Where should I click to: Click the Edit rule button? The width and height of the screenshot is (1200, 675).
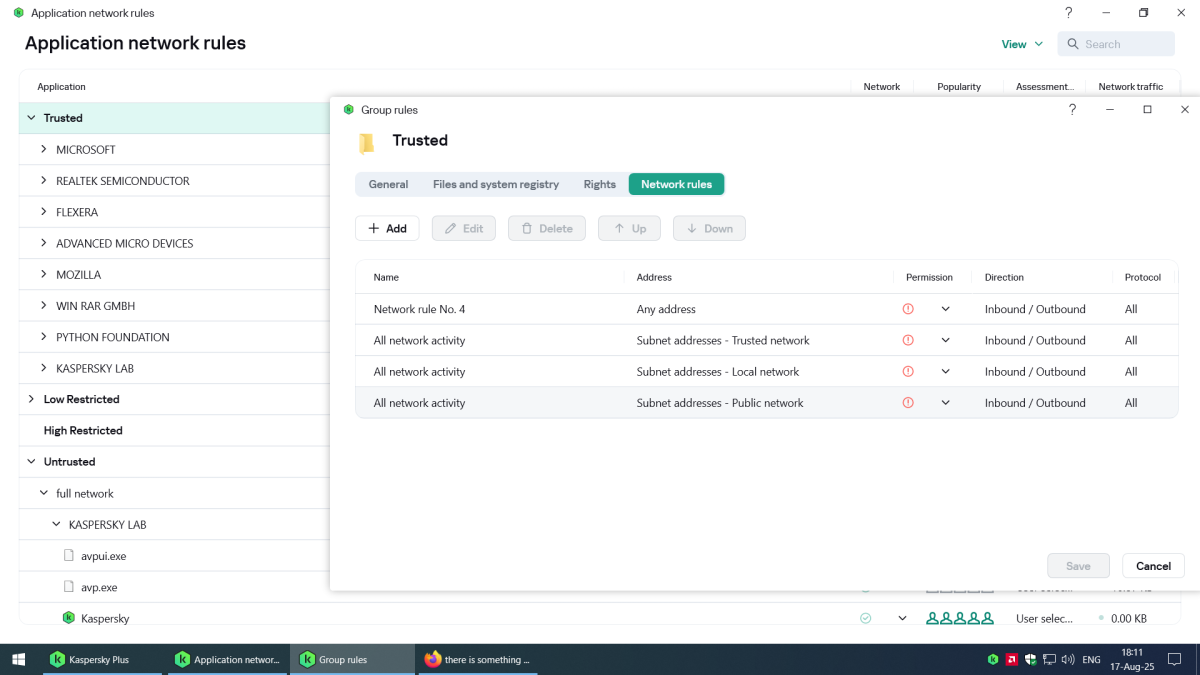pos(464,228)
